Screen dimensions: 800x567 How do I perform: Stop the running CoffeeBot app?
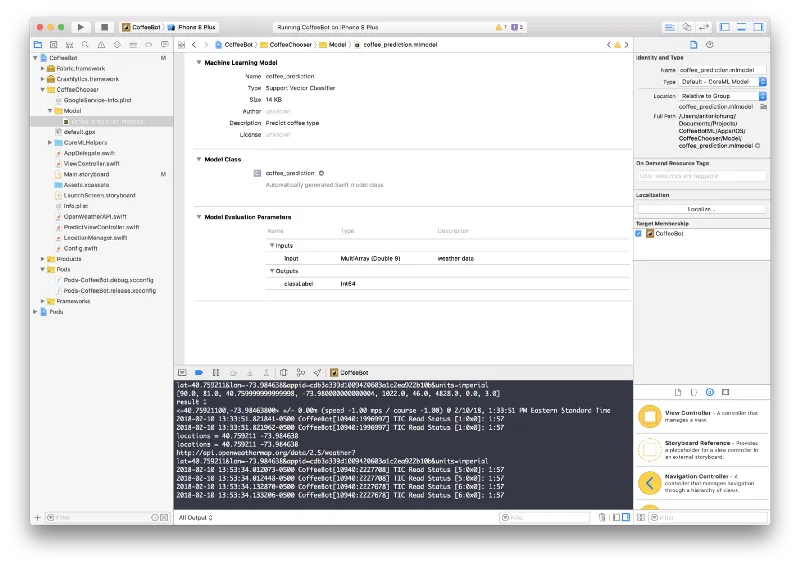pos(104,27)
